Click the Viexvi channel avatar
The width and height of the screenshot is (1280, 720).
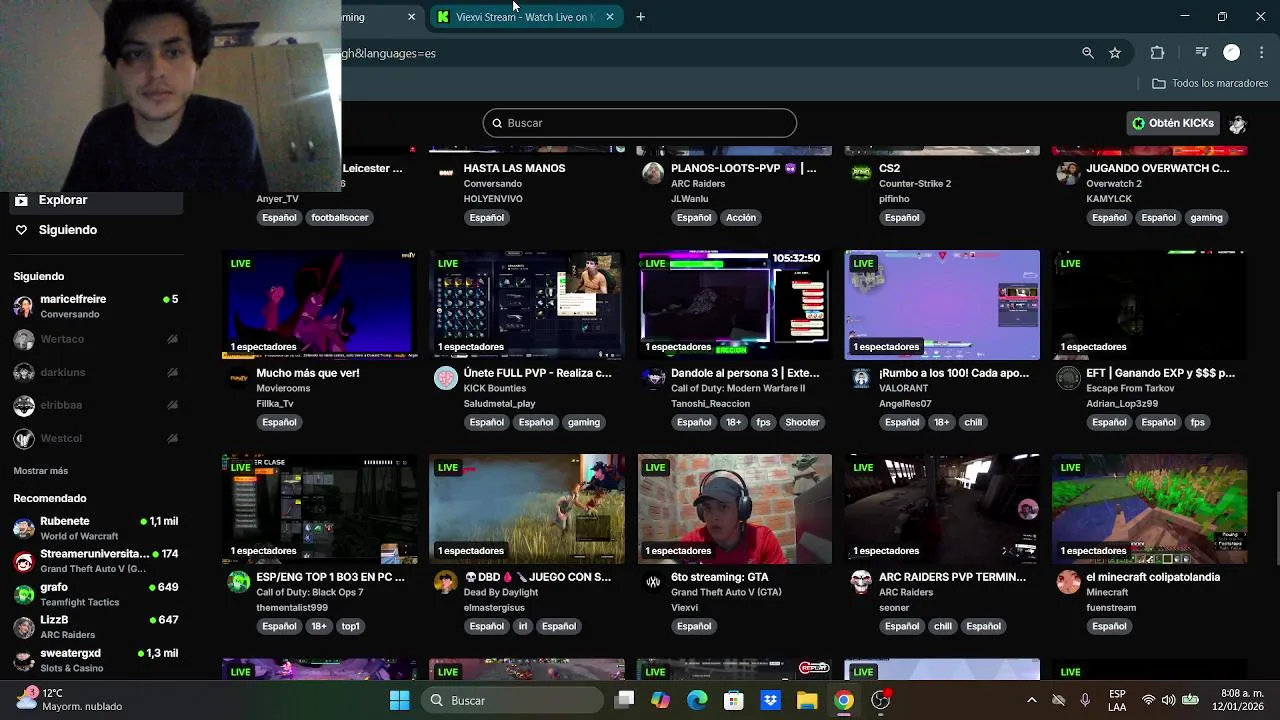(653, 582)
